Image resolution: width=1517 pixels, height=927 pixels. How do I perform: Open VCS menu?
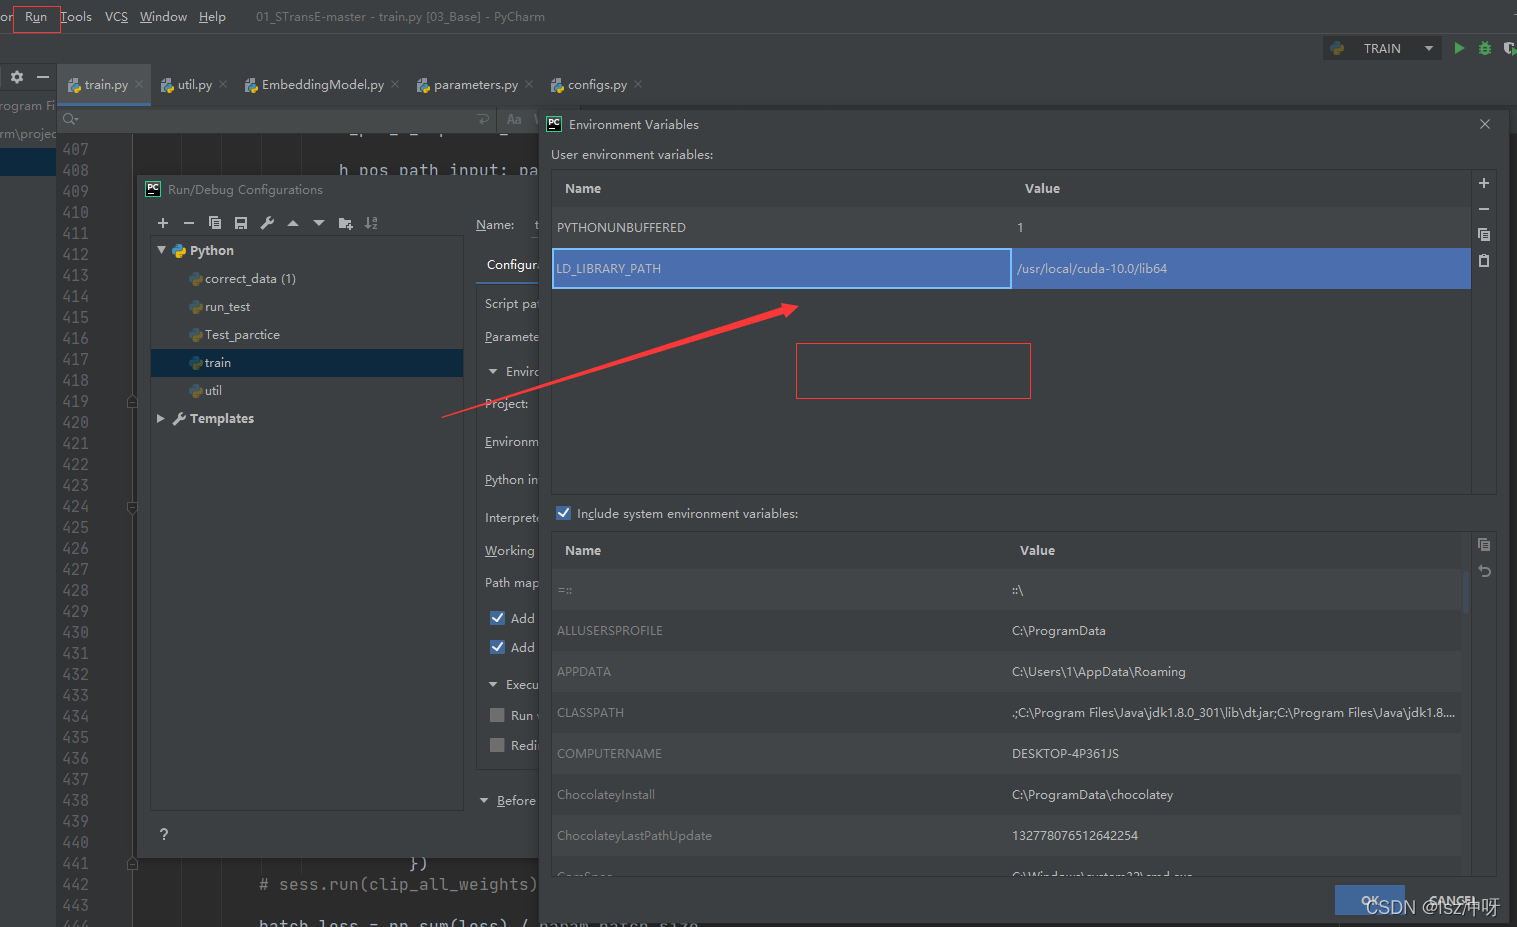(116, 17)
